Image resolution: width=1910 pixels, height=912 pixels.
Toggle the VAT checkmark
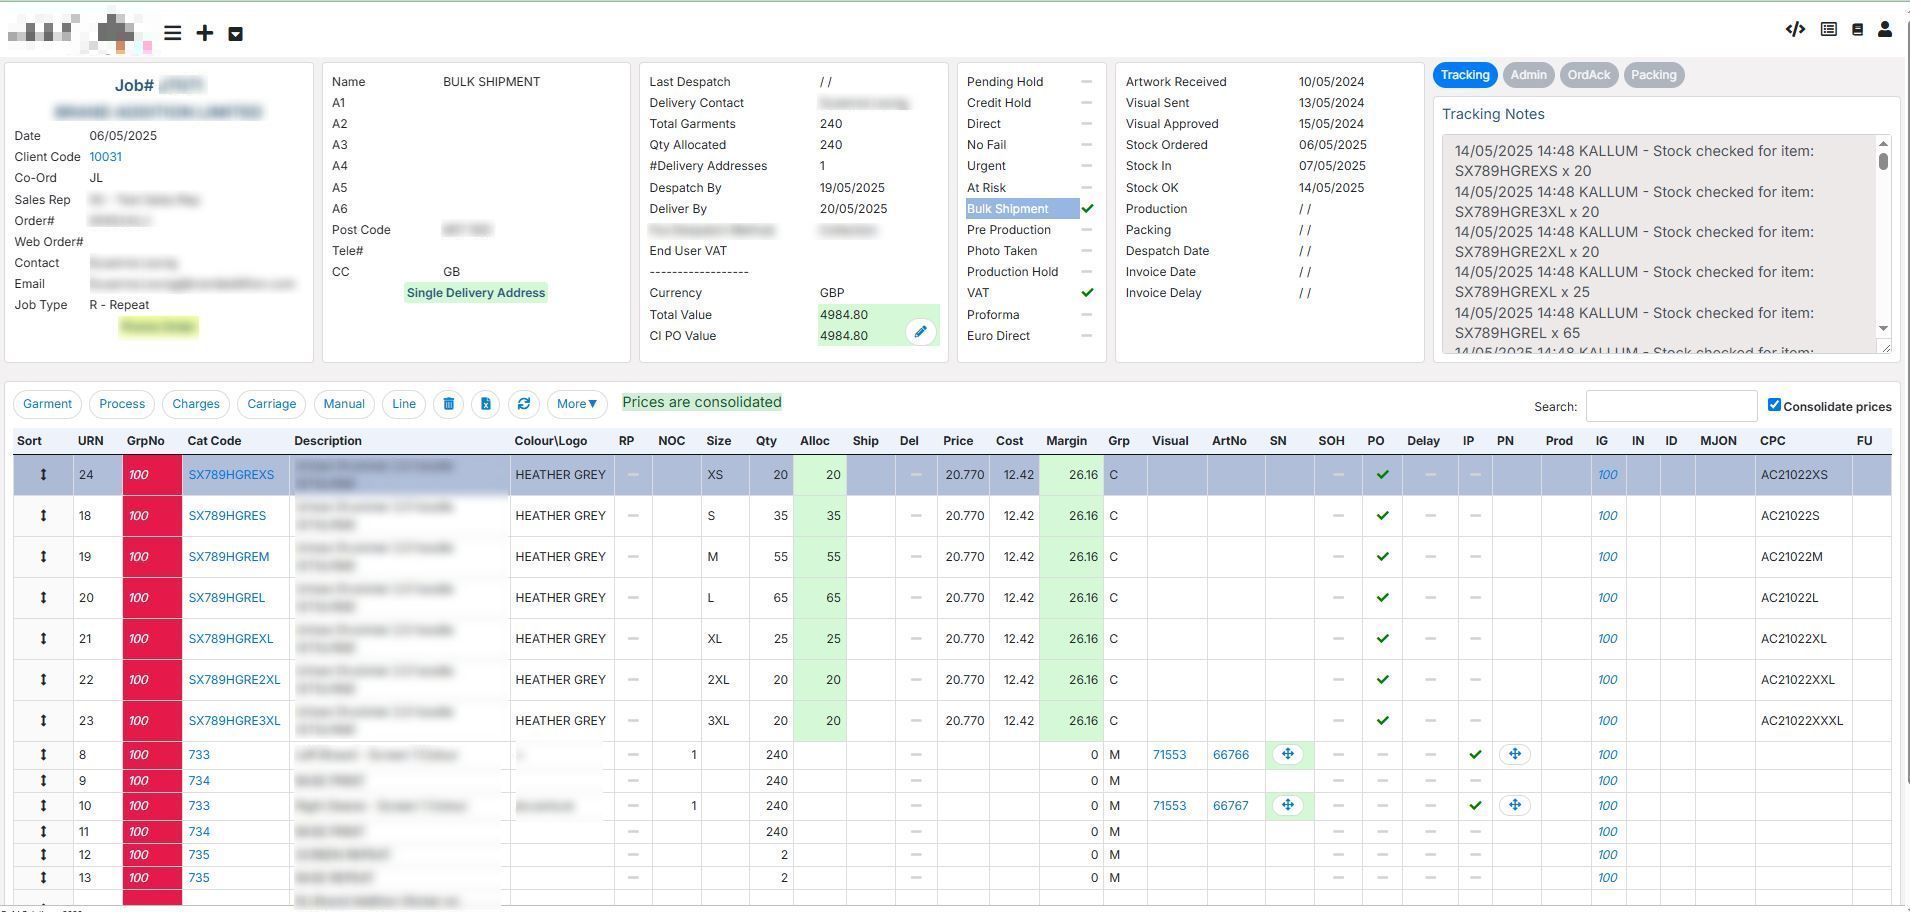tap(1087, 293)
